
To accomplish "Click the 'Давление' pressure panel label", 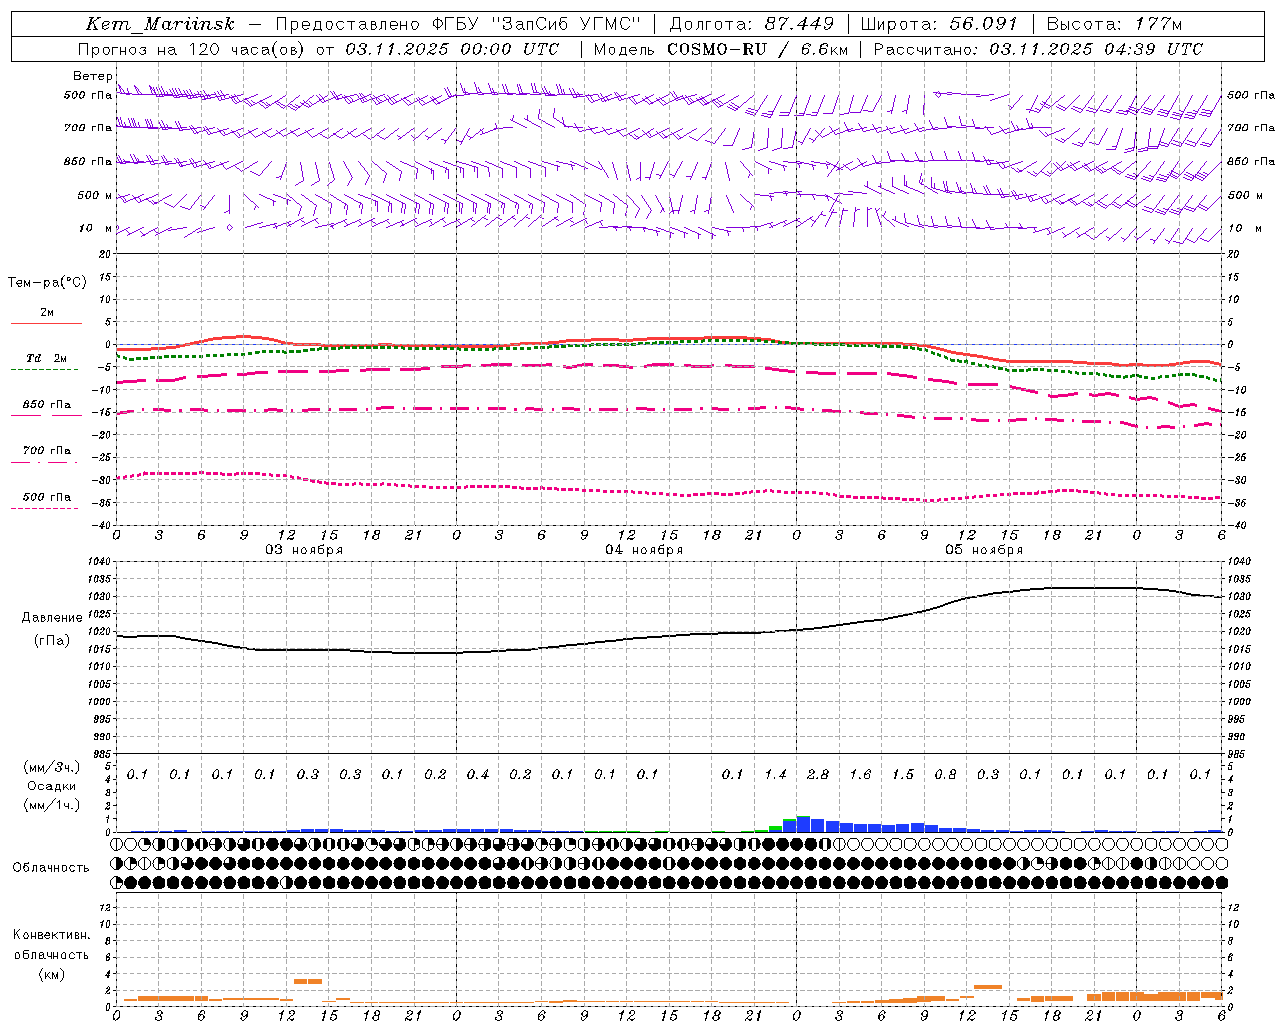I will pos(52,618).
